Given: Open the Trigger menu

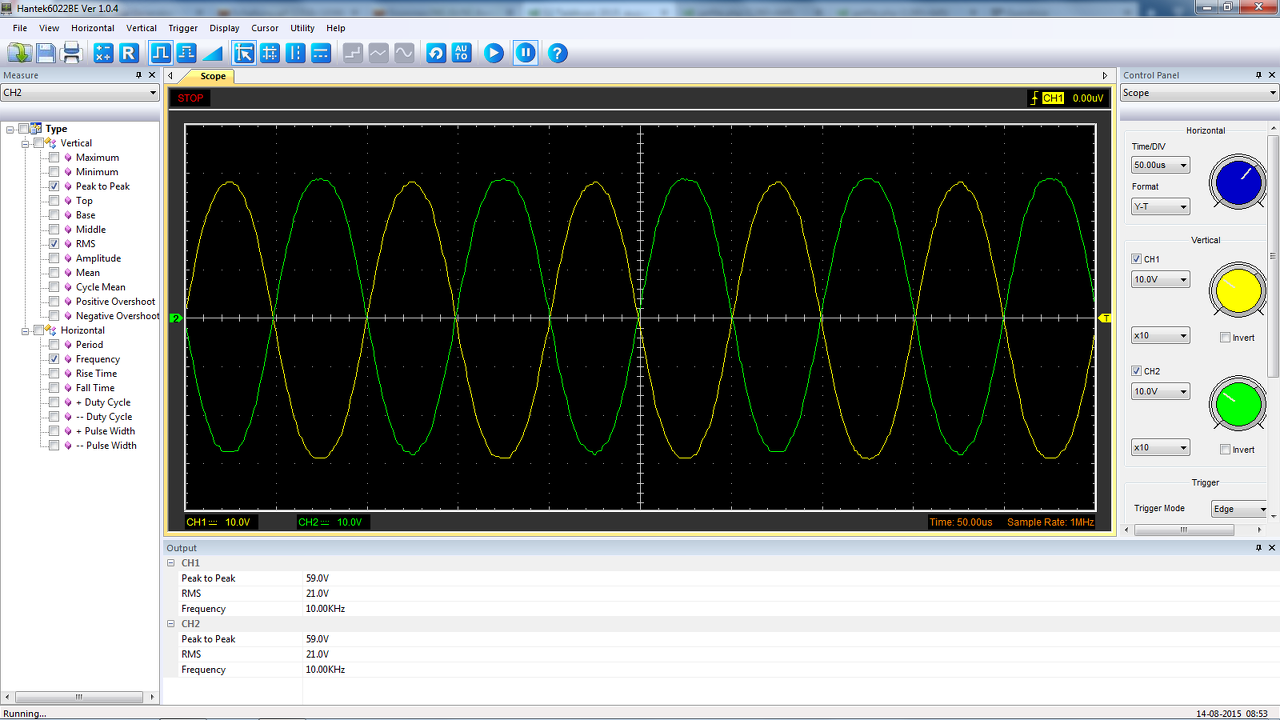Looking at the screenshot, I should pos(183,28).
